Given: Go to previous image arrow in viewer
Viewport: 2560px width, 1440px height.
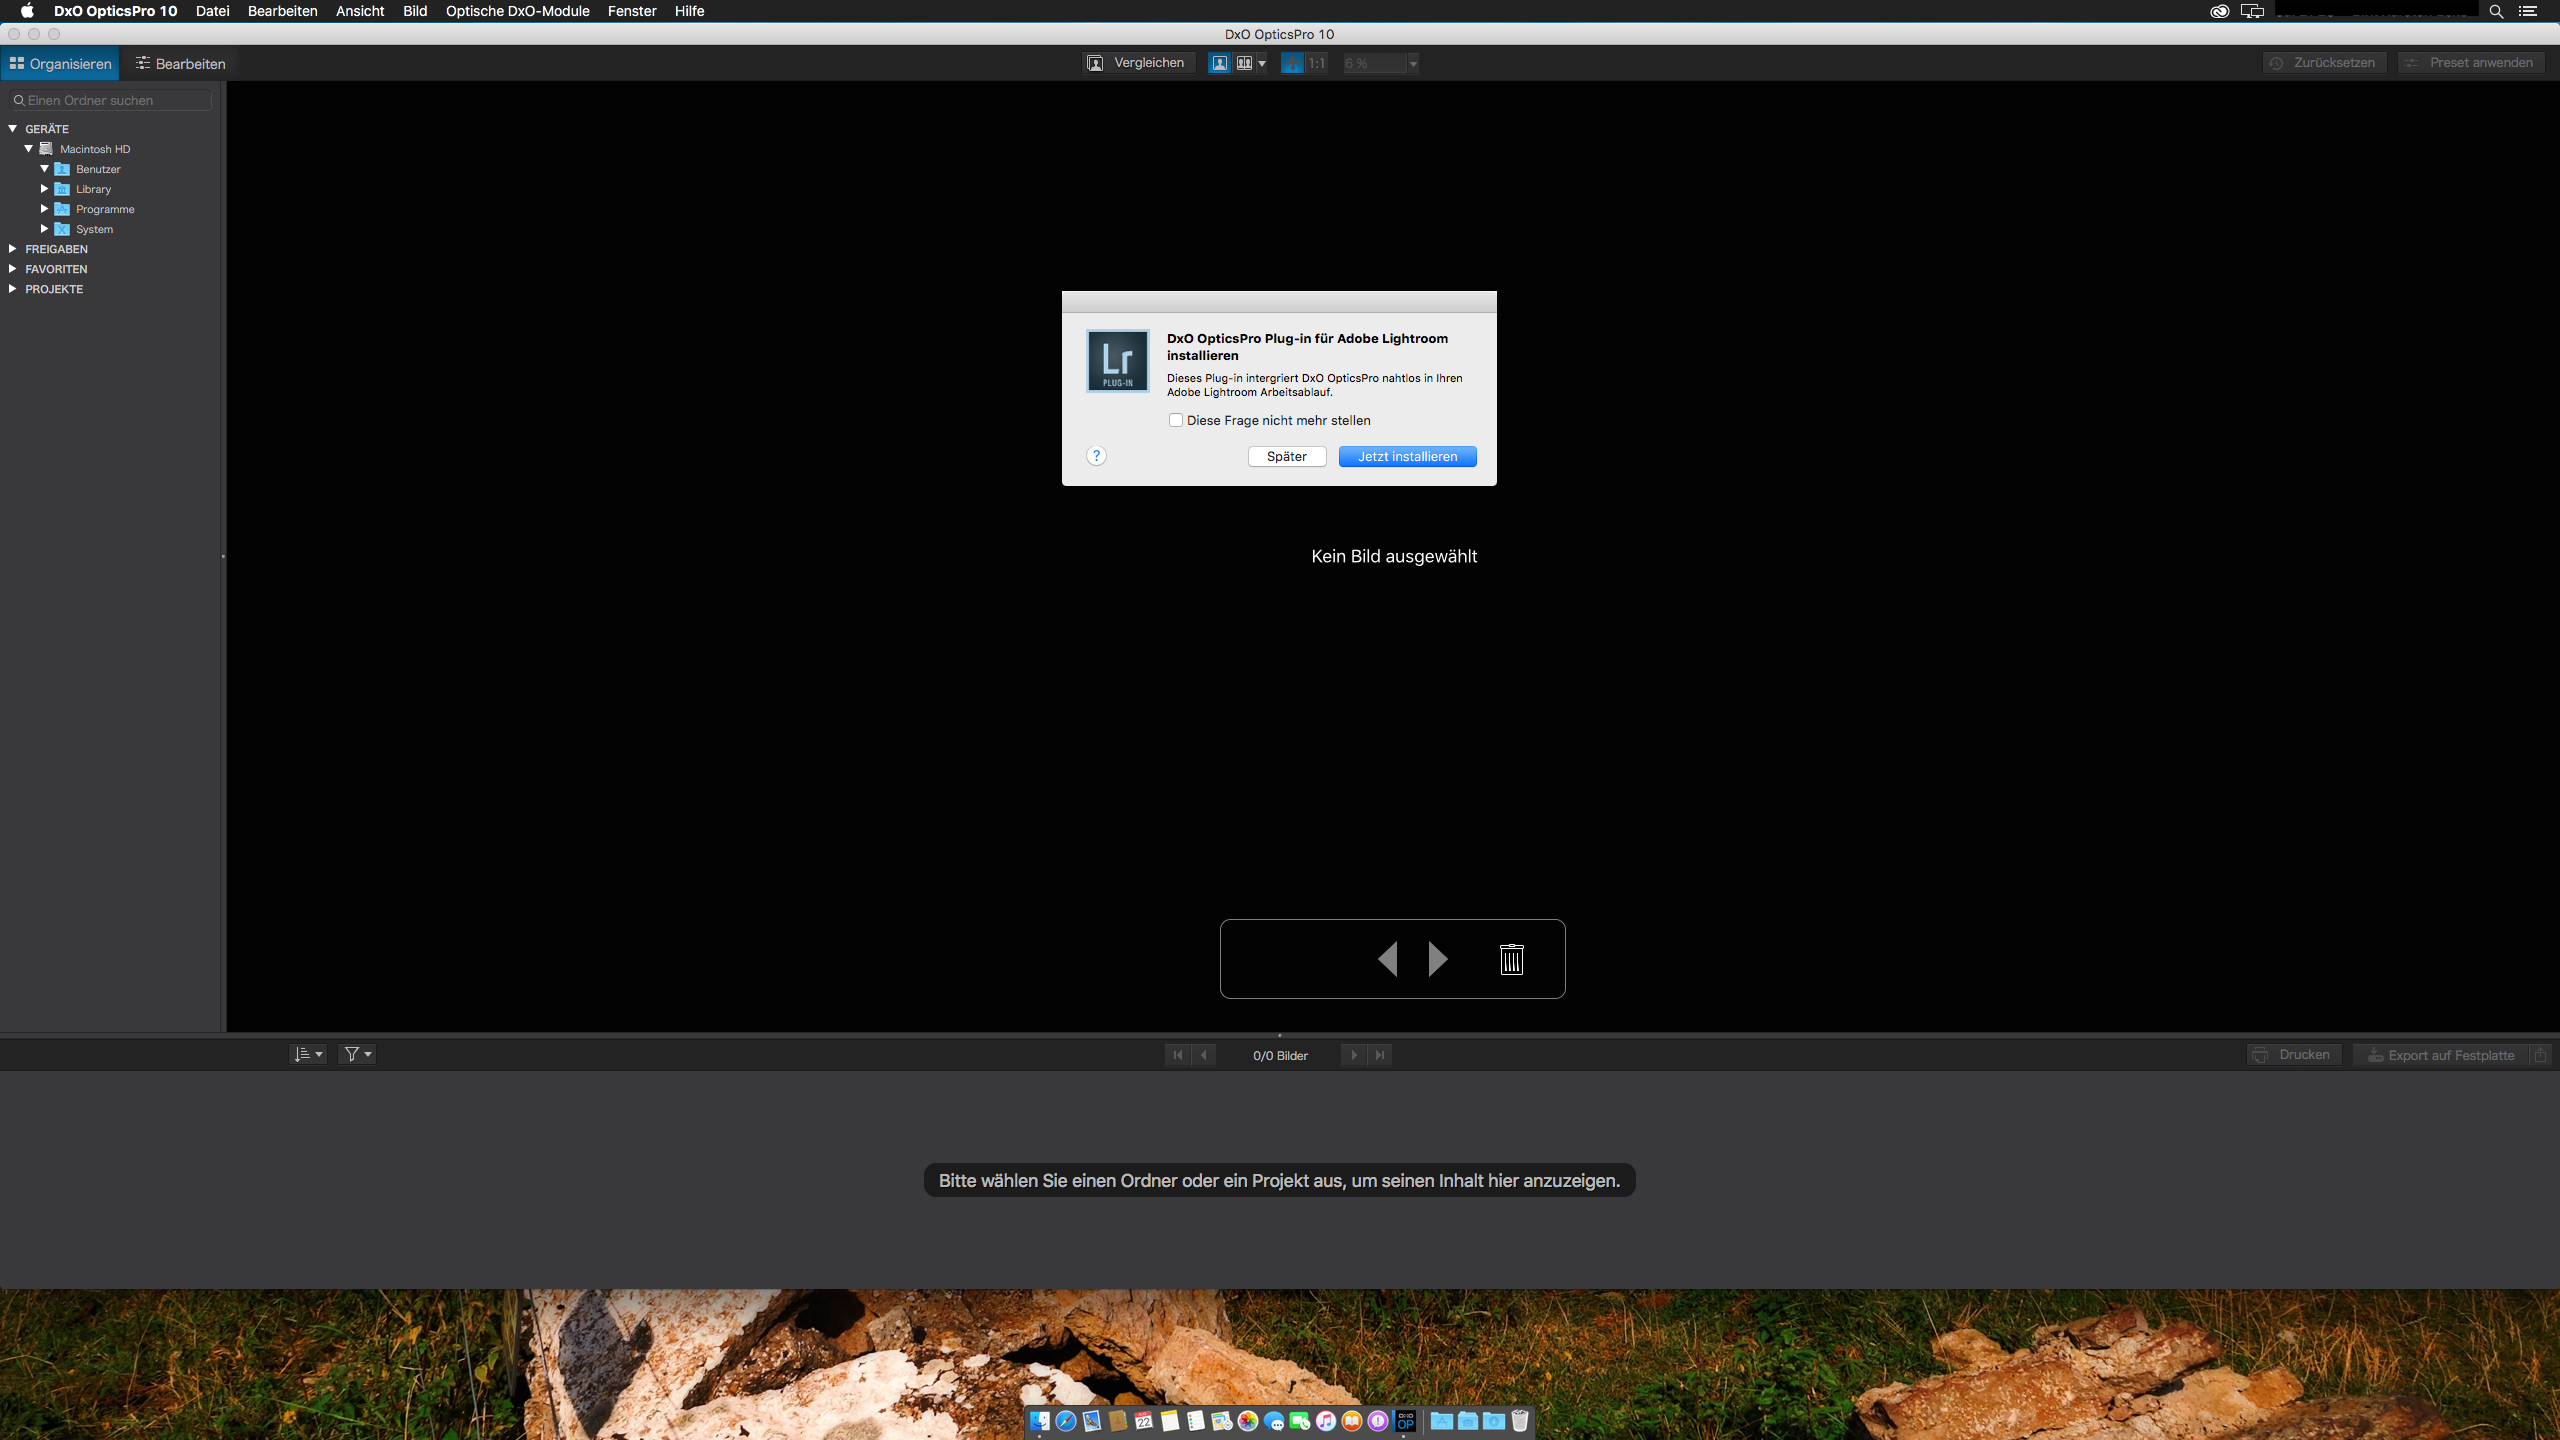Looking at the screenshot, I should 1388,959.
